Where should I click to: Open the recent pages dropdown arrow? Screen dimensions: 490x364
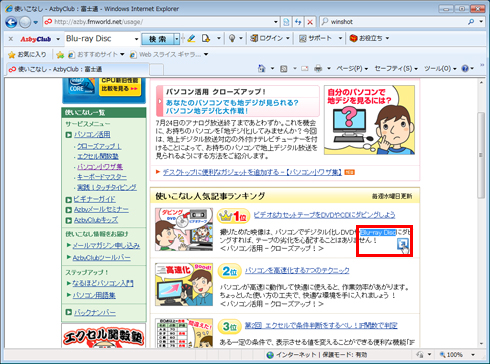(36, 23)
